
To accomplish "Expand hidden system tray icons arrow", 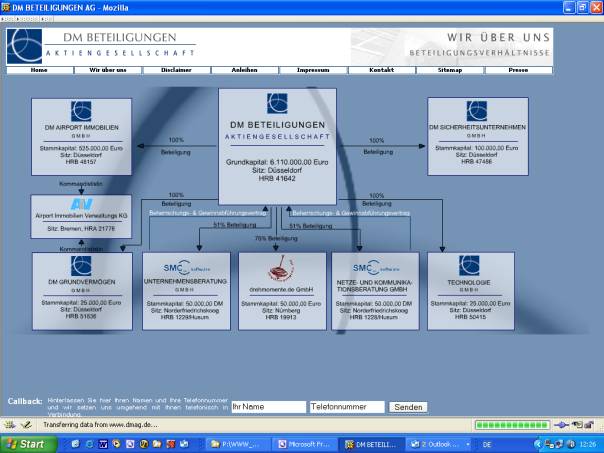I will click(538, 445).
